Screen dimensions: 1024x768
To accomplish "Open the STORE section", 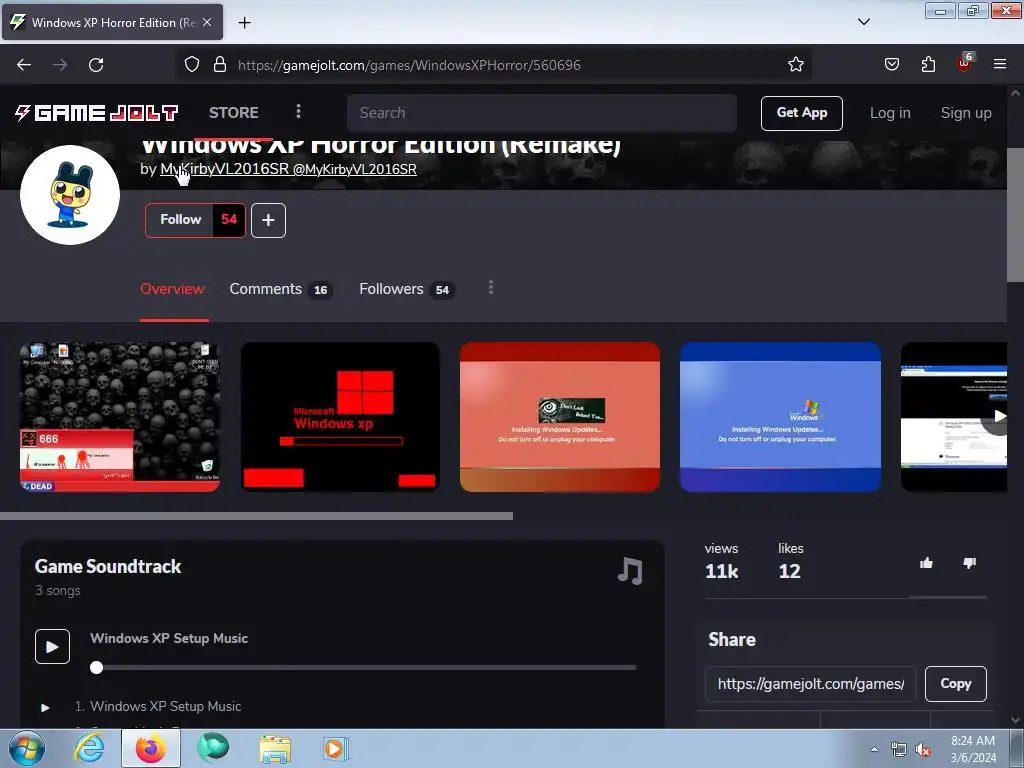I will [x=234, y=113].
